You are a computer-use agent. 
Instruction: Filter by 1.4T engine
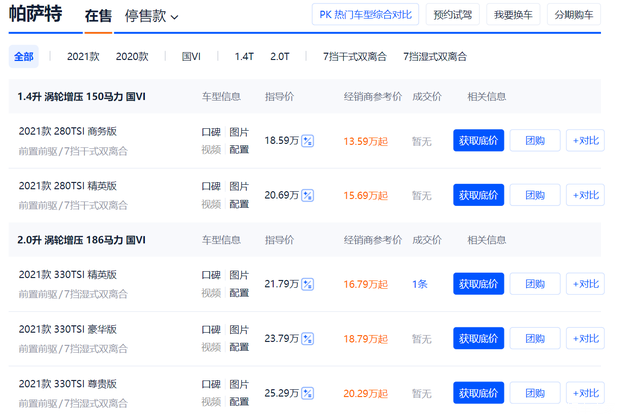[x=244, y=57]
